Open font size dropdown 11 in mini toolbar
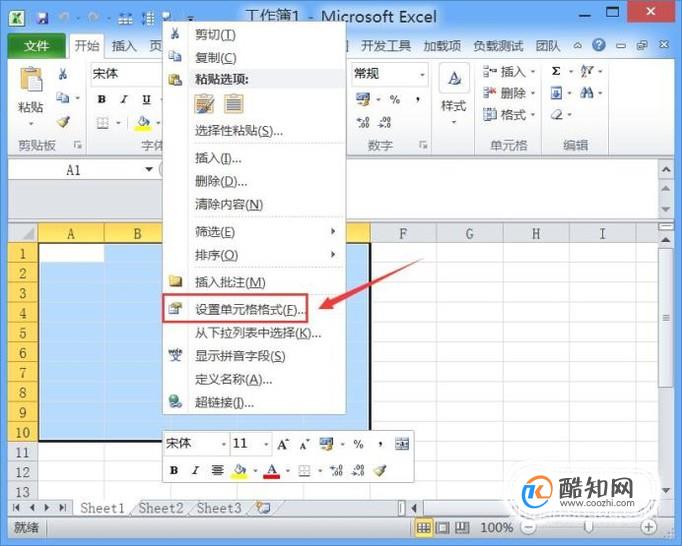 coord(266,444)
